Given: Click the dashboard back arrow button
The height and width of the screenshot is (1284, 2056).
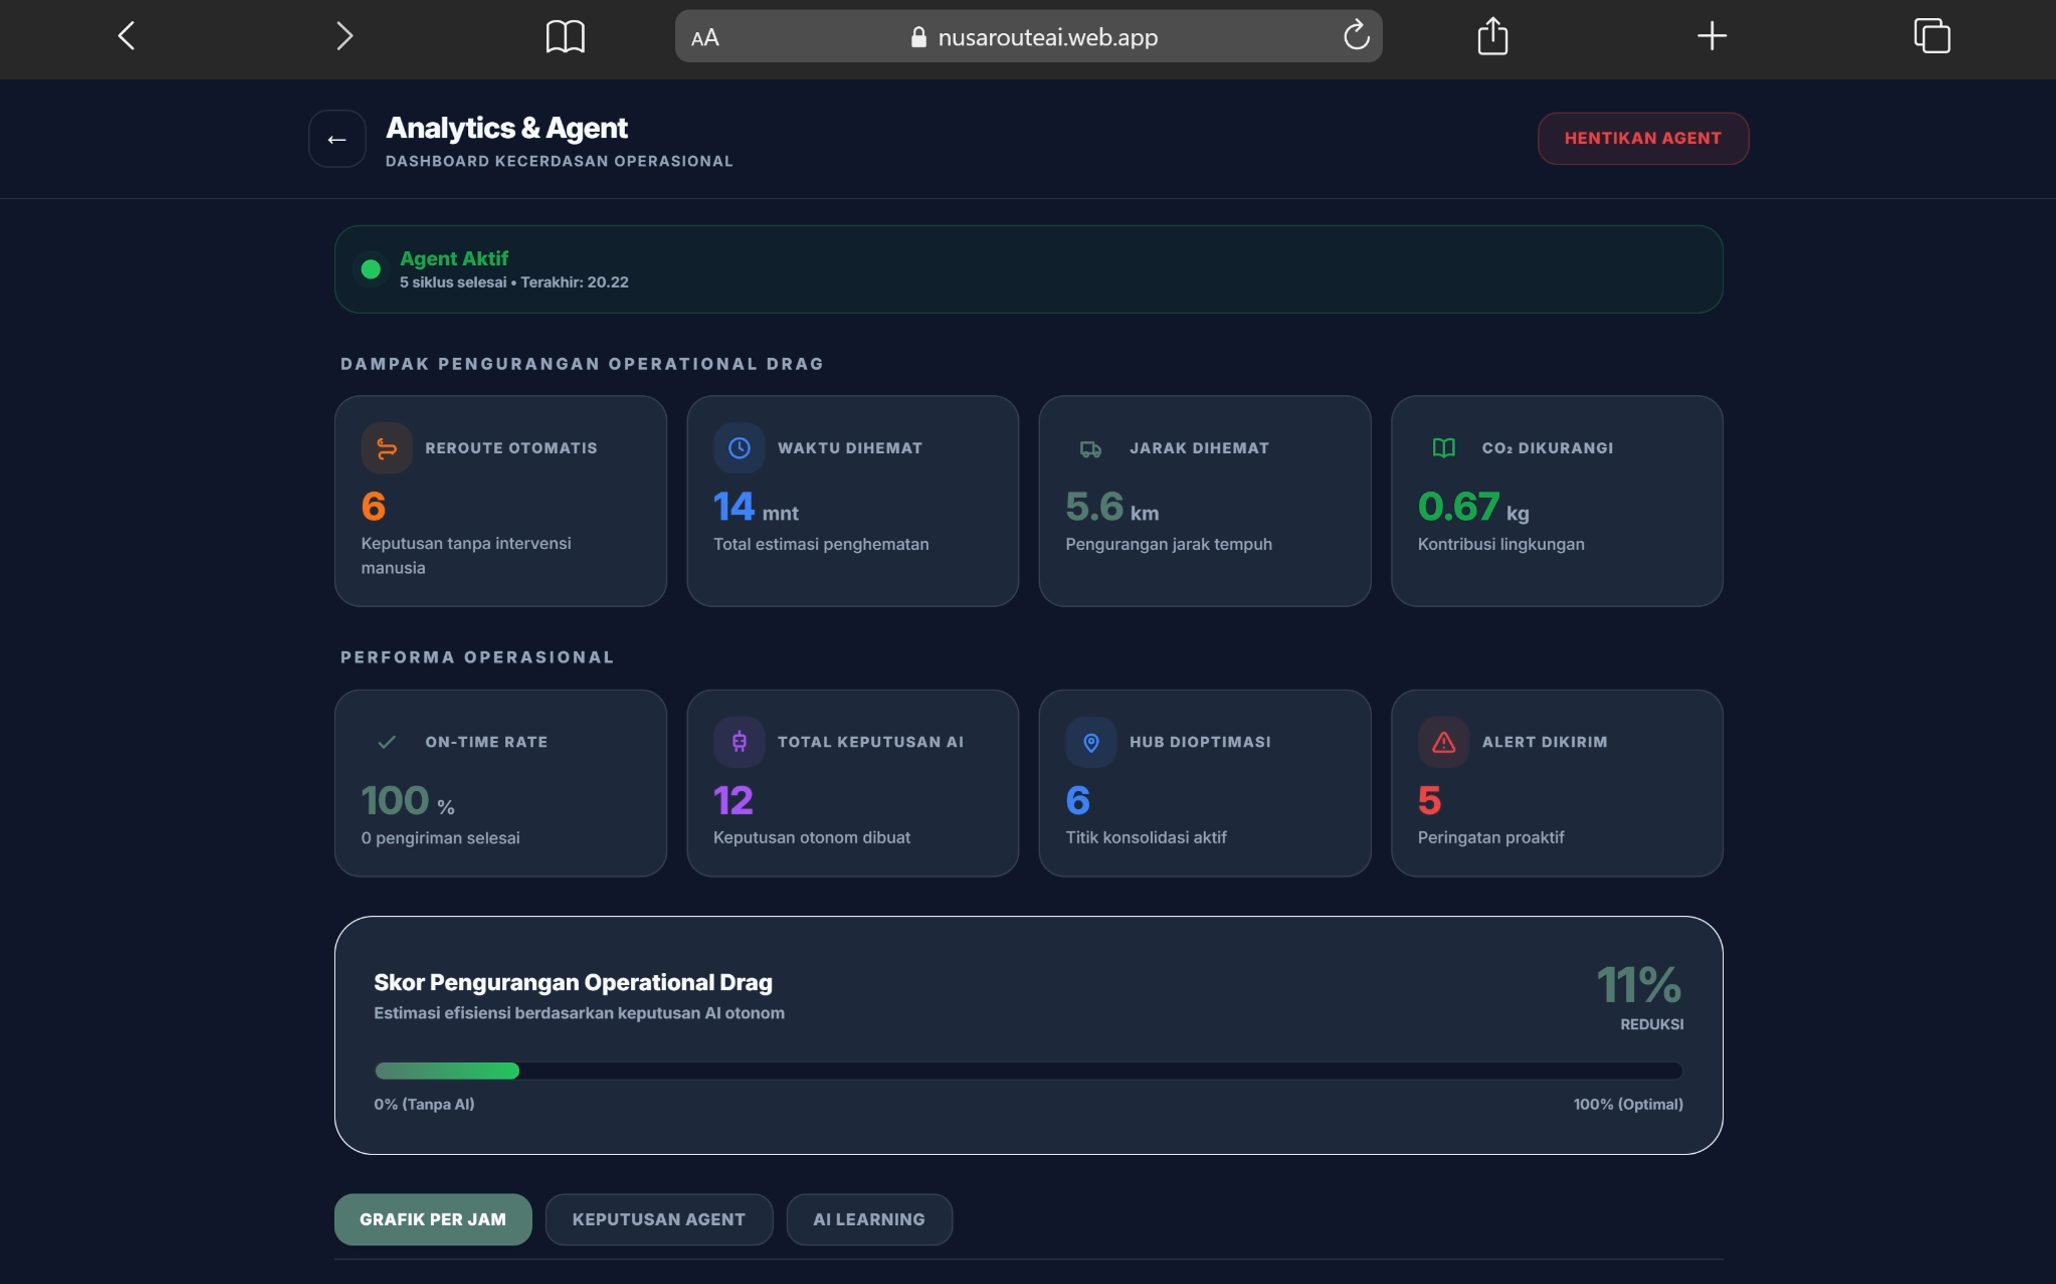Looking at the screenshot, I should (x=337, y=139).
